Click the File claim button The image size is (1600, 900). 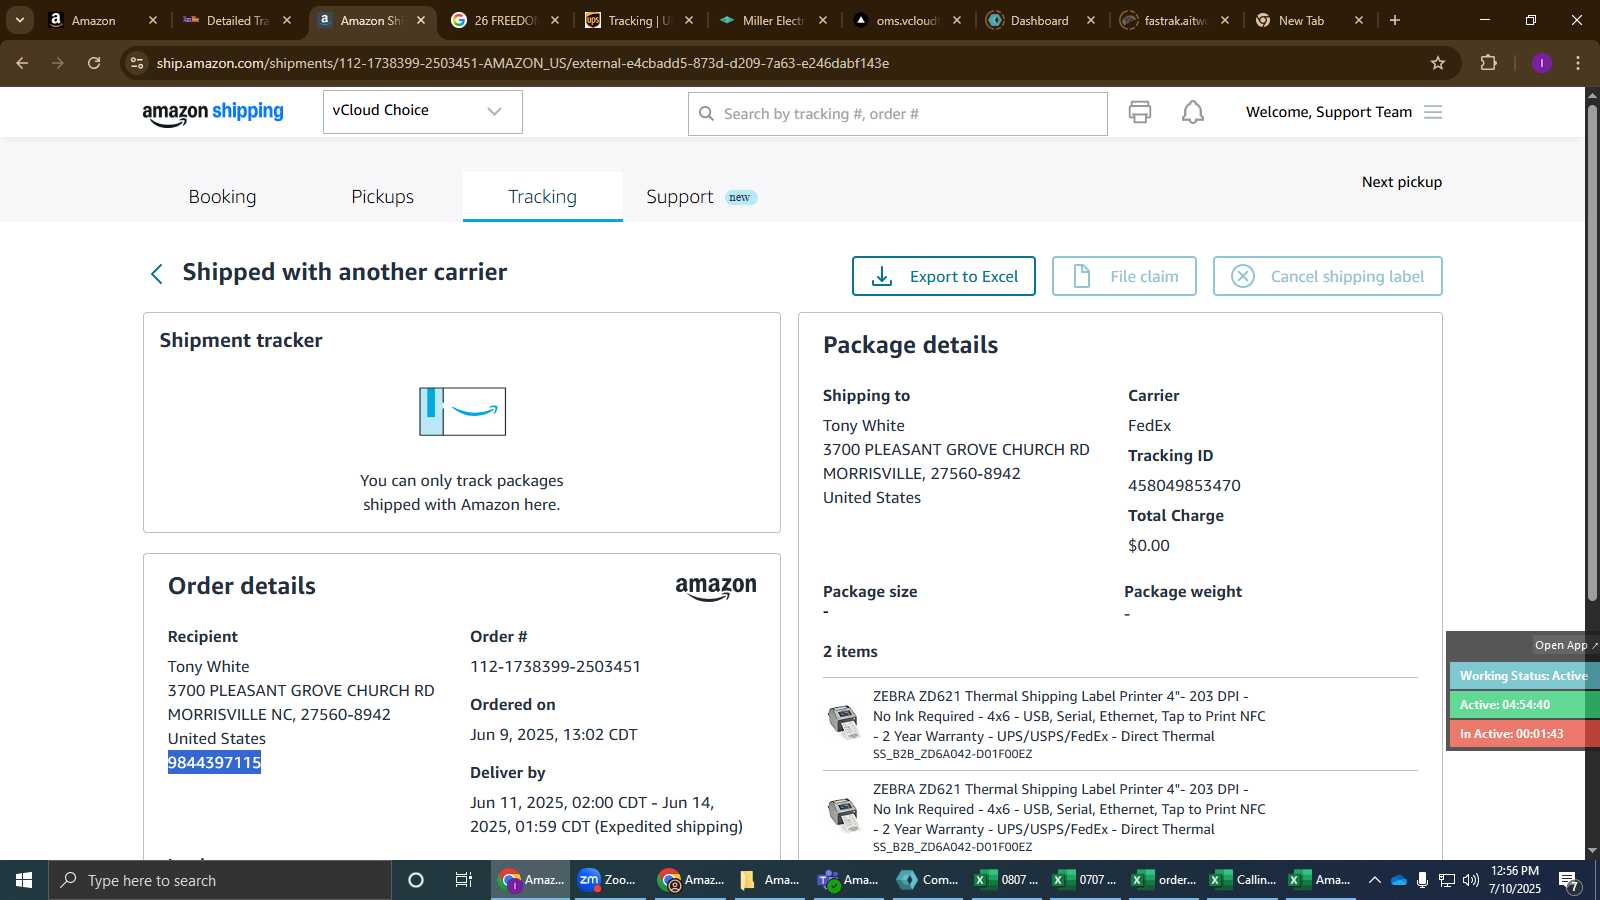tap(1124, 276)
